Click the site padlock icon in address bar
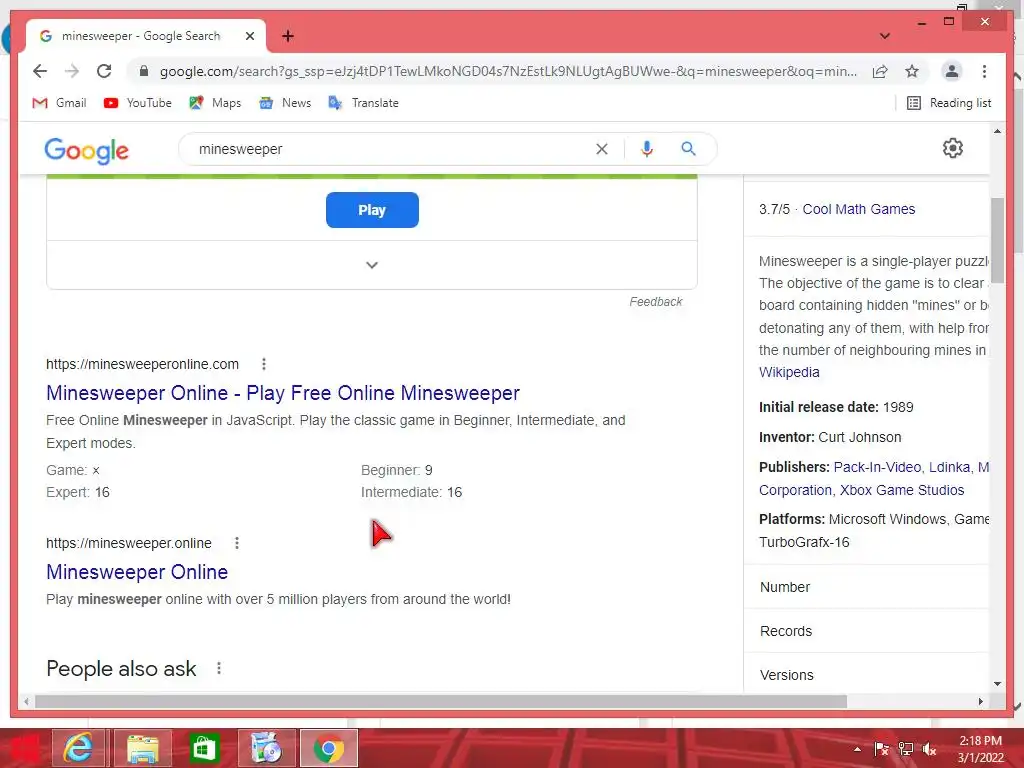 point(144,71)
